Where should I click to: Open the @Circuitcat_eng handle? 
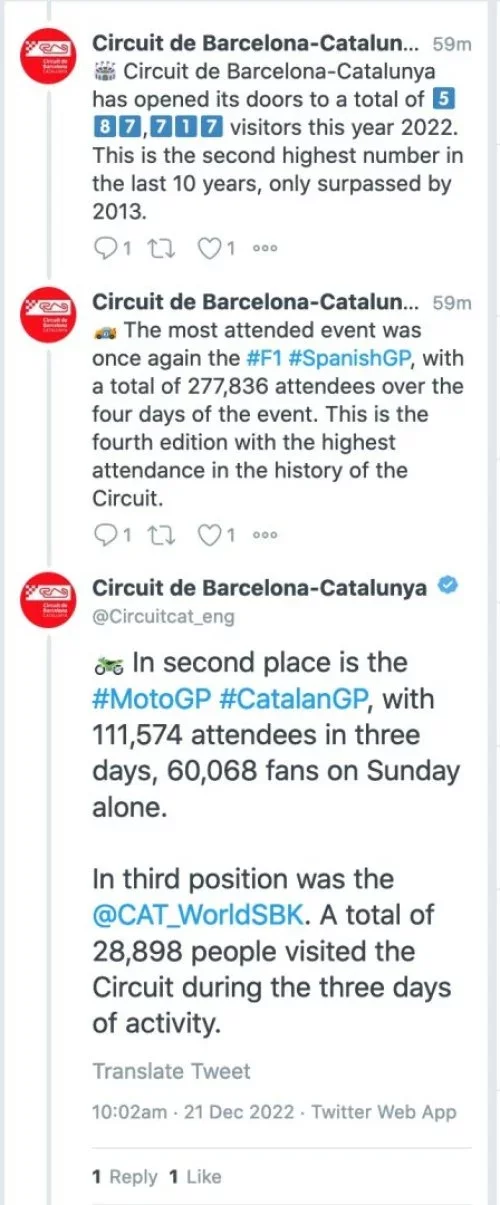point(164,617)
